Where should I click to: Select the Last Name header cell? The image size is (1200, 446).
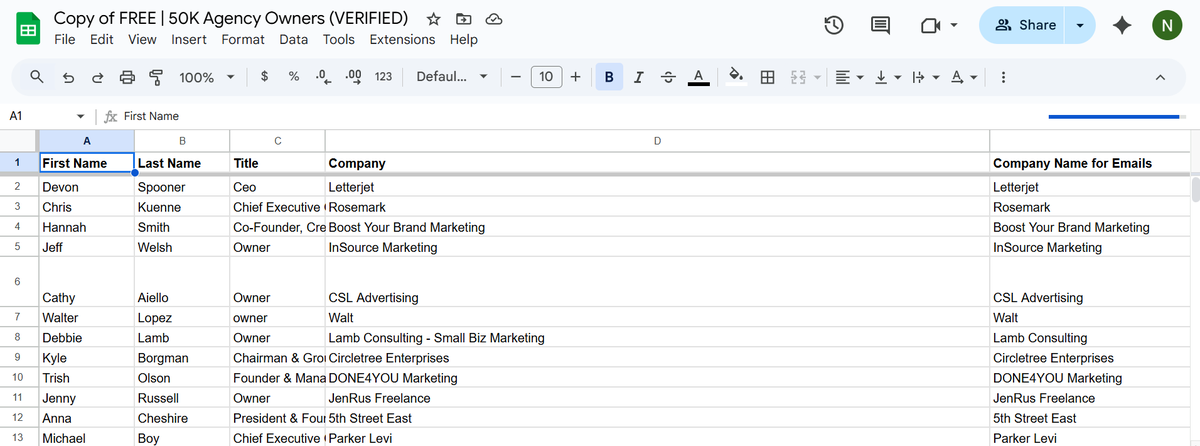[x=181, y=163]
